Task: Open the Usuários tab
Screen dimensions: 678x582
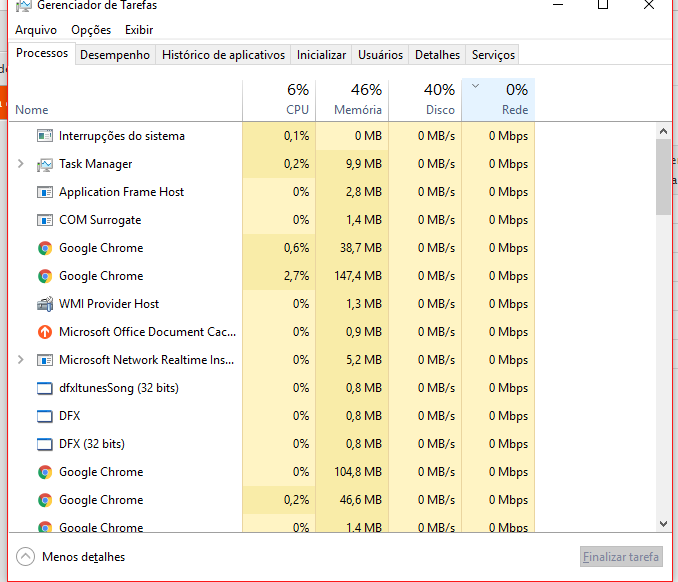Action: click(380, 55)
